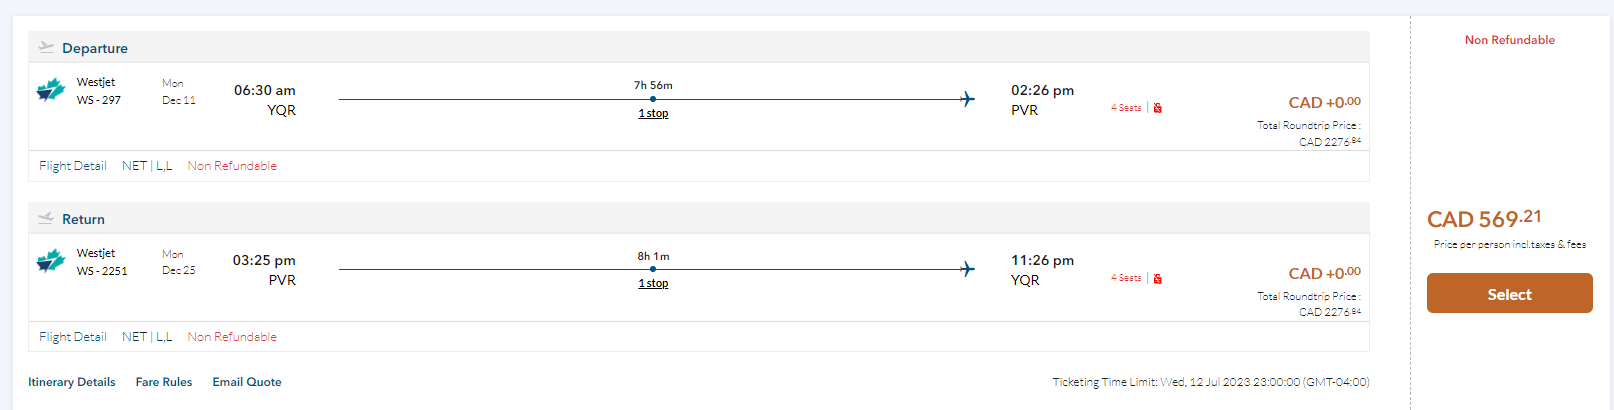The height and width of the screenshot is (410, 1614).
Task: Click the return stop marker on route line
Action: coord(653,269)
